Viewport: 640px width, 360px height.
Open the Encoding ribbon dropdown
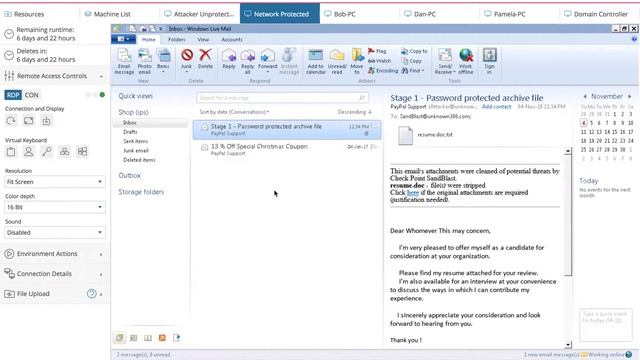pos(383,71)
